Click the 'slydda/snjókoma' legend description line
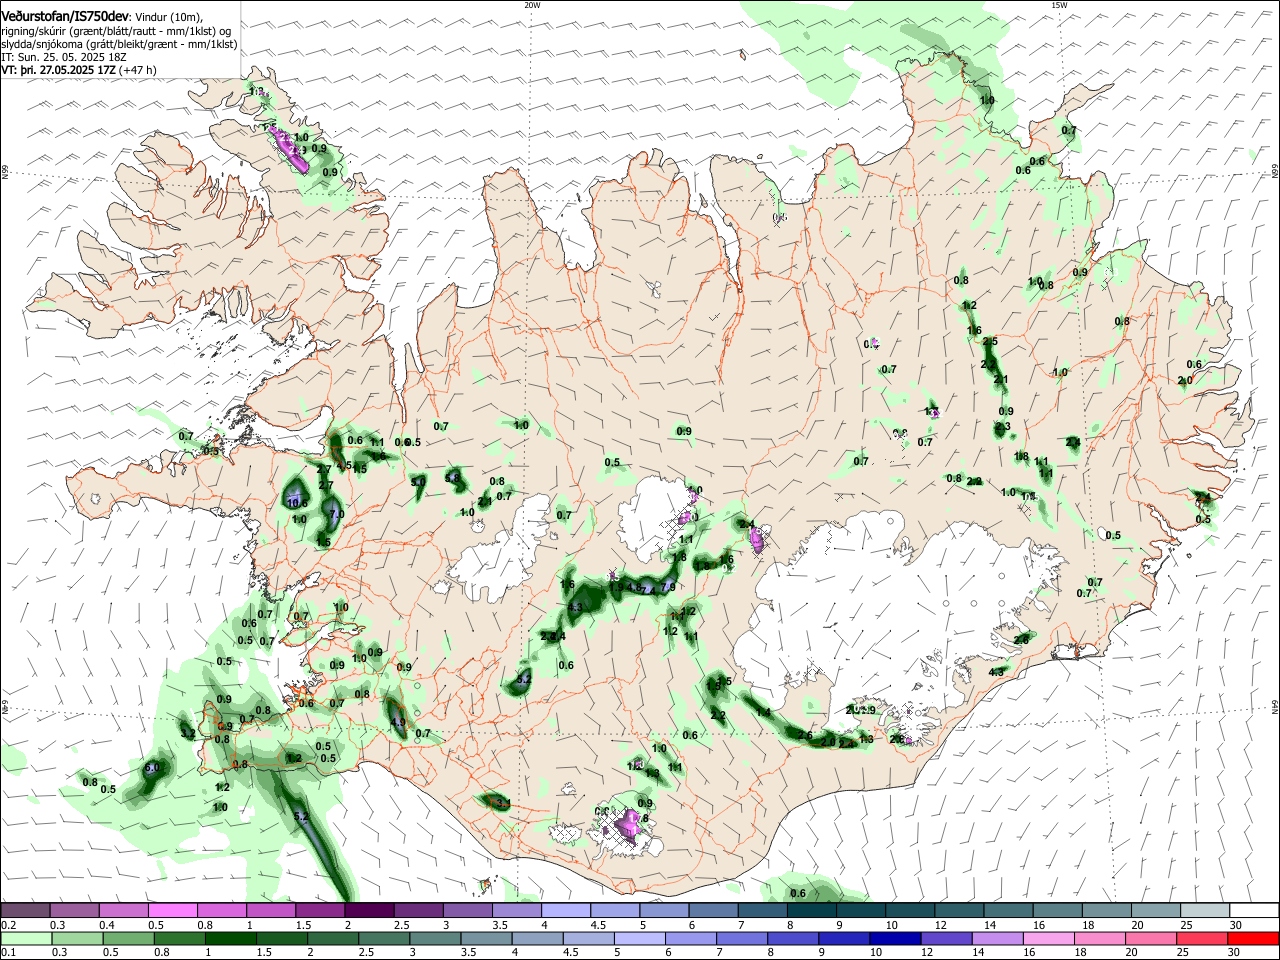 coord(119,44)
